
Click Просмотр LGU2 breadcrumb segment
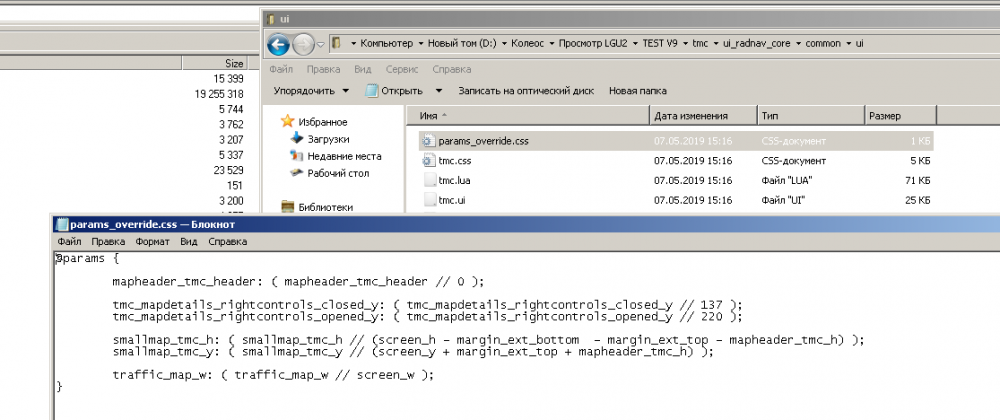[593, 43]
